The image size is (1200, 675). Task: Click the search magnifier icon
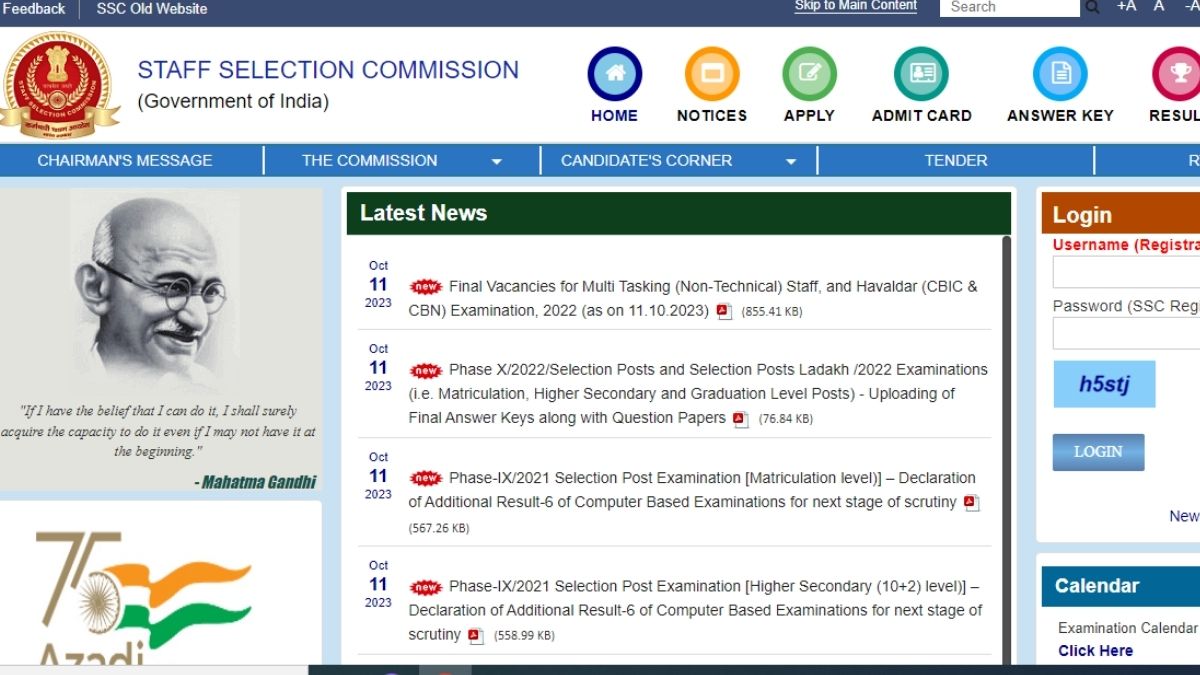click(x=1092, y=8)
